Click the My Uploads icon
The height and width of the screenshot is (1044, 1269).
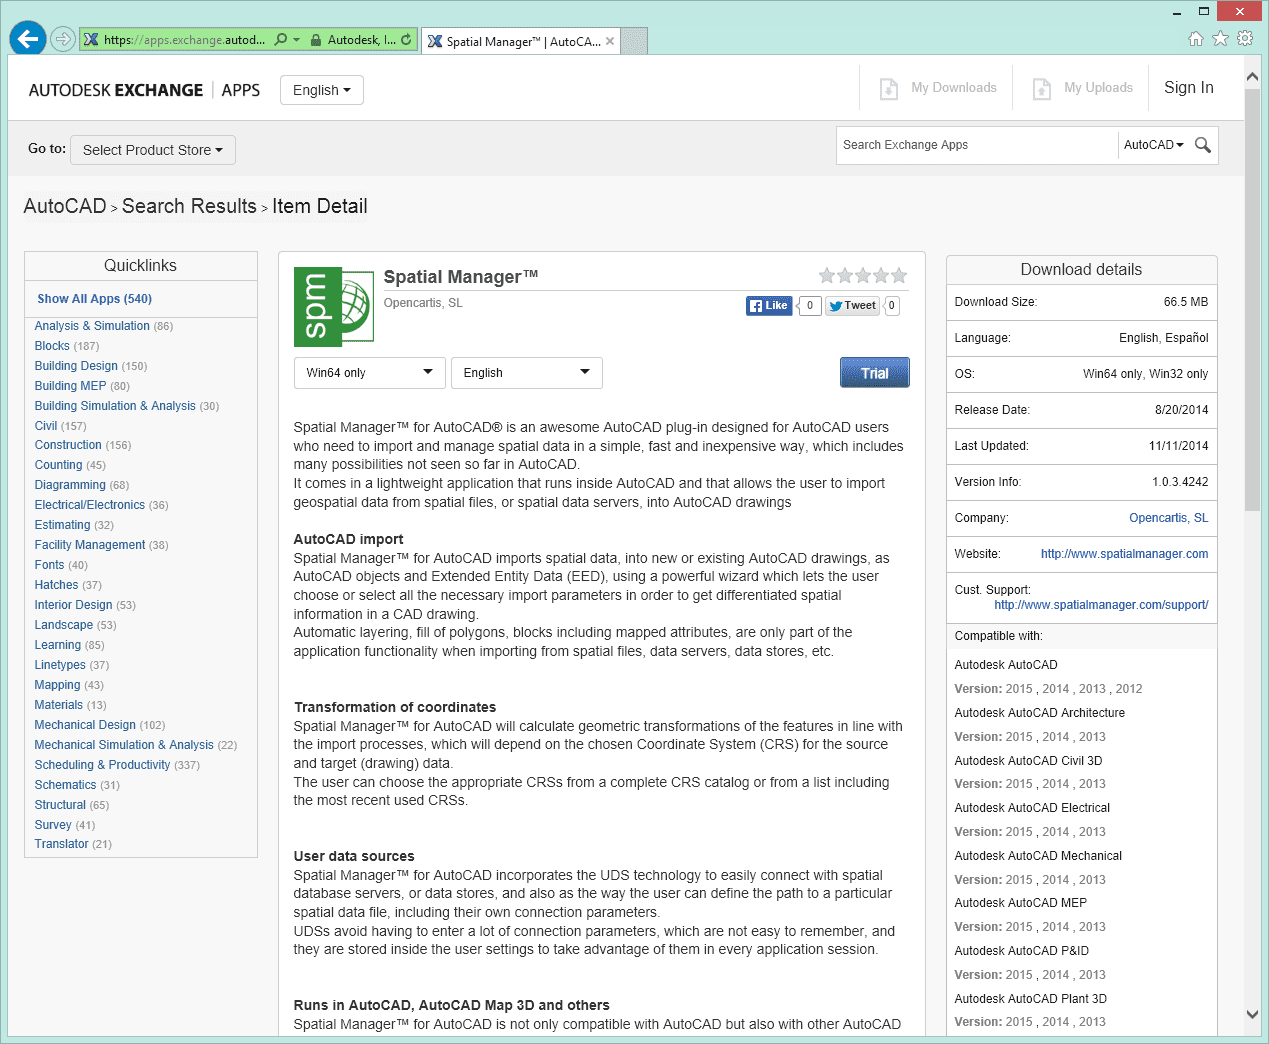[1041, 88]
